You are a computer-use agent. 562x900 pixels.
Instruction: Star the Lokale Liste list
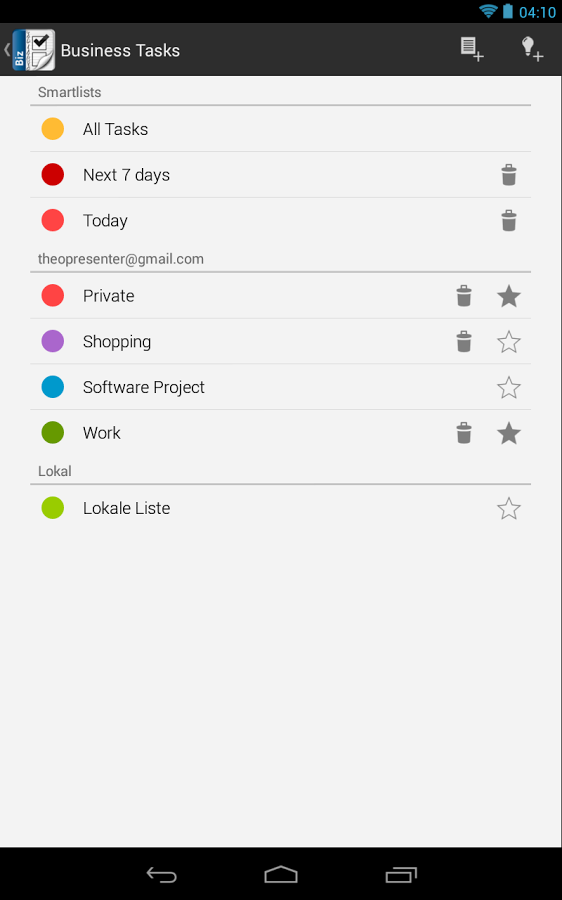pyautogui.click(x=509, y=509)
